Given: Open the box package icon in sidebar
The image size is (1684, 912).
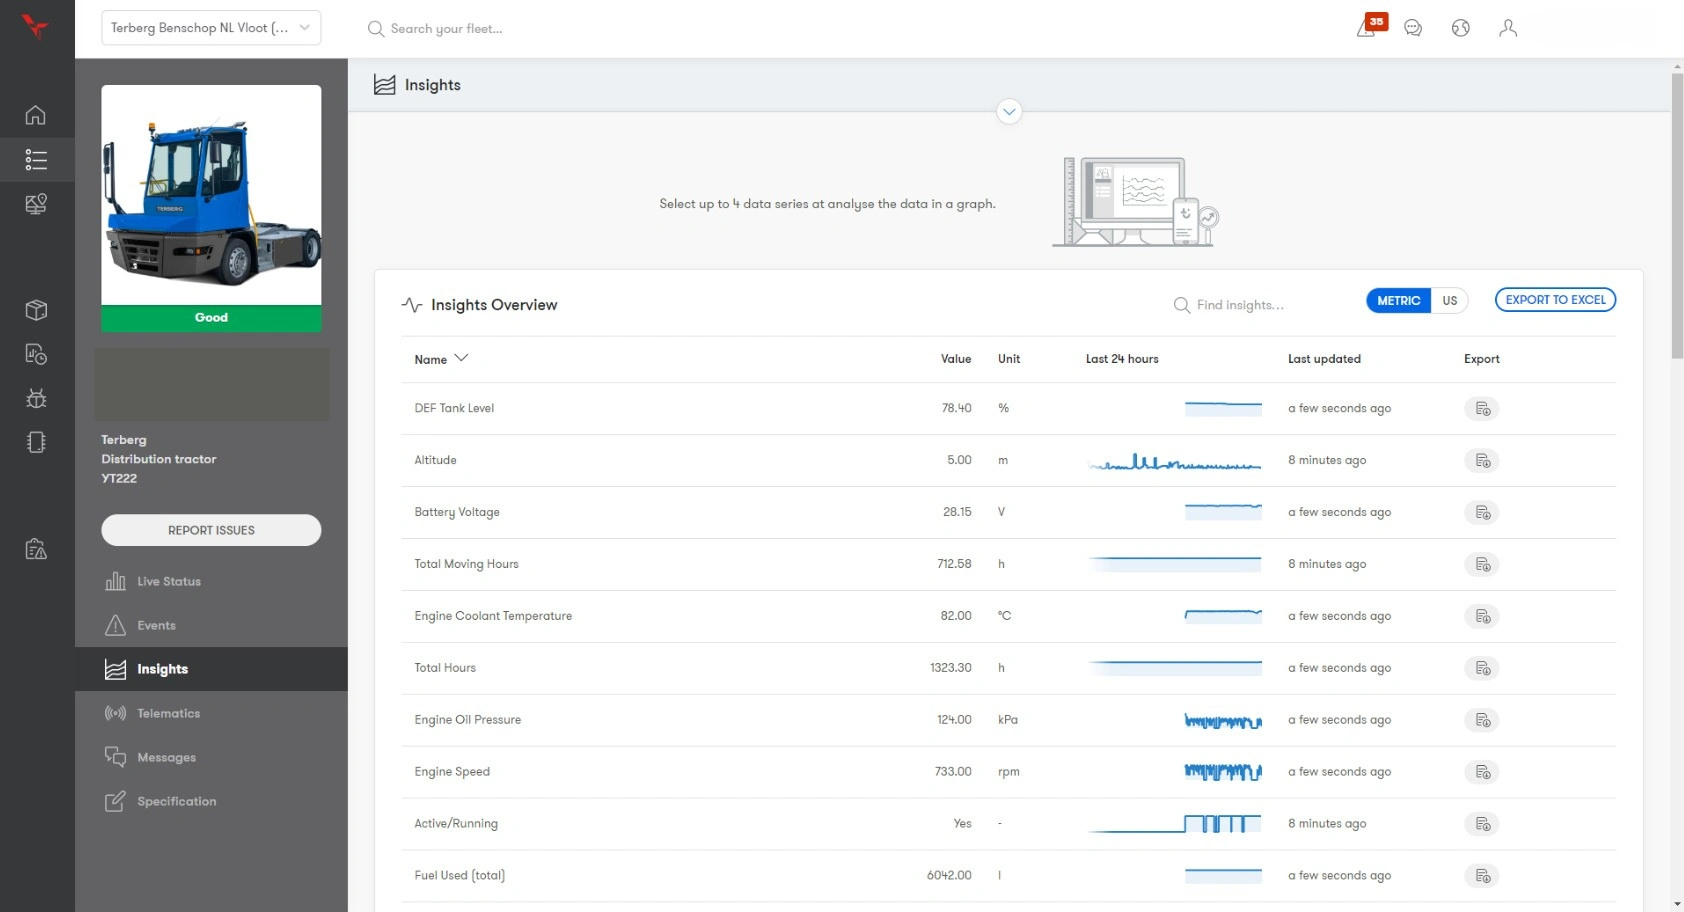Looking at the screenshot, I should (36, 310).
